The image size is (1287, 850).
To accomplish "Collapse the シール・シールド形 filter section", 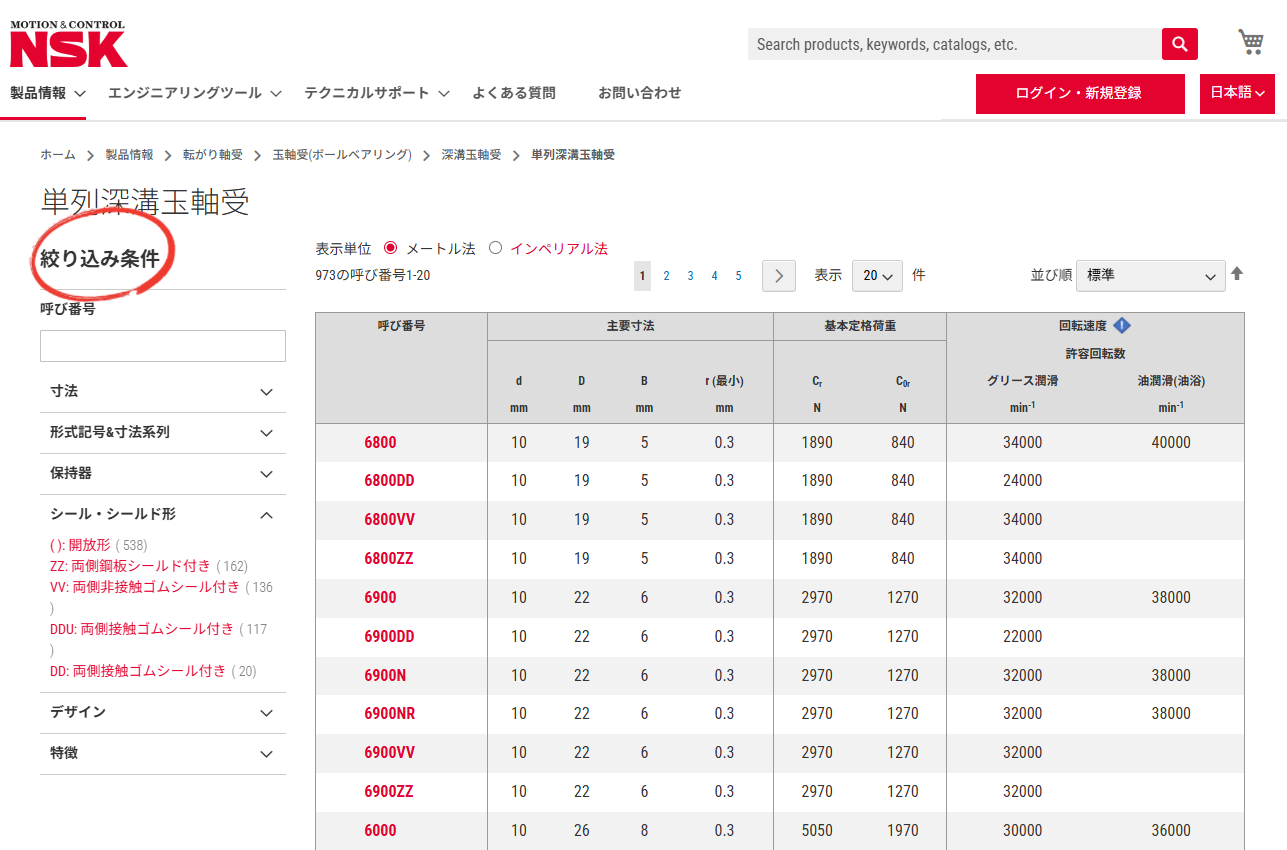I will 163,514.
